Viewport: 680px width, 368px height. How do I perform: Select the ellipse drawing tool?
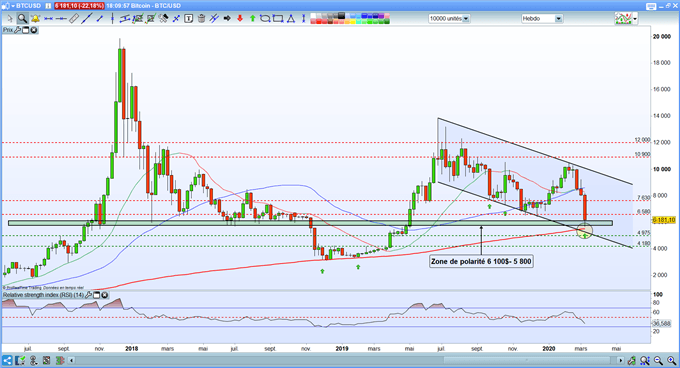coord(265,19)
